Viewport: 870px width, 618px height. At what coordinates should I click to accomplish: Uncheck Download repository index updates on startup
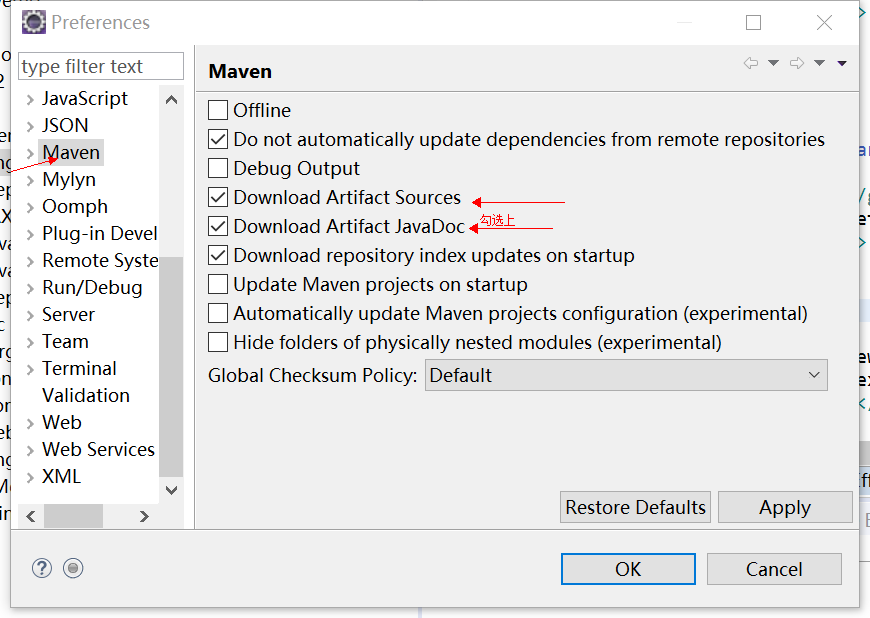point(218,255)
